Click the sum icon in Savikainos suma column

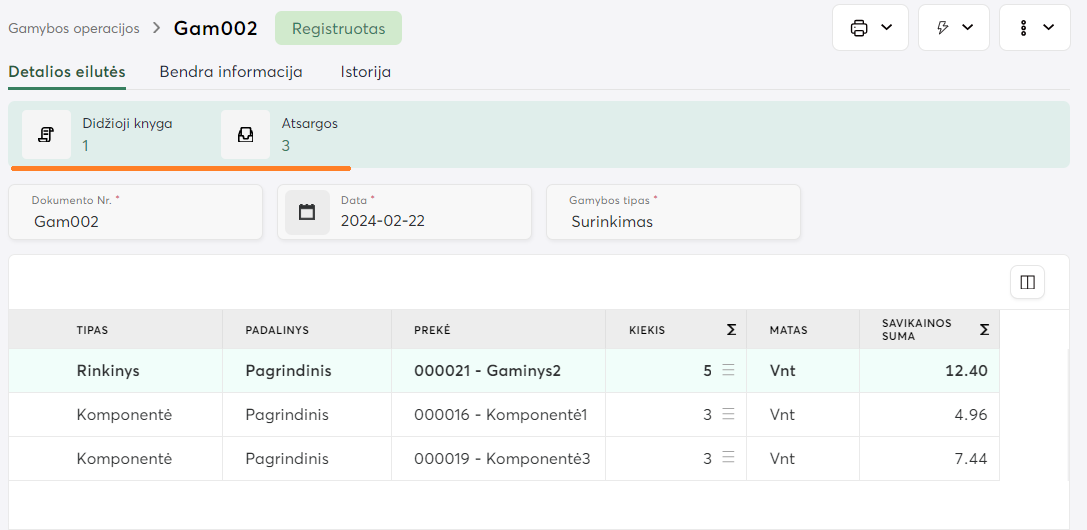(x=985, y=330)
